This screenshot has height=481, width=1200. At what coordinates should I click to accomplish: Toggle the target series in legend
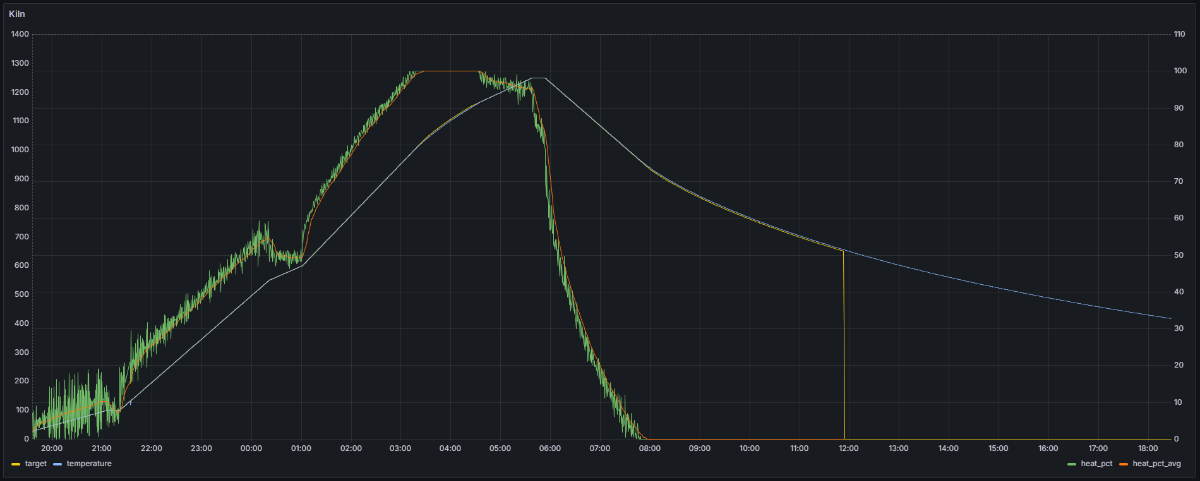(x=35, y=464)
